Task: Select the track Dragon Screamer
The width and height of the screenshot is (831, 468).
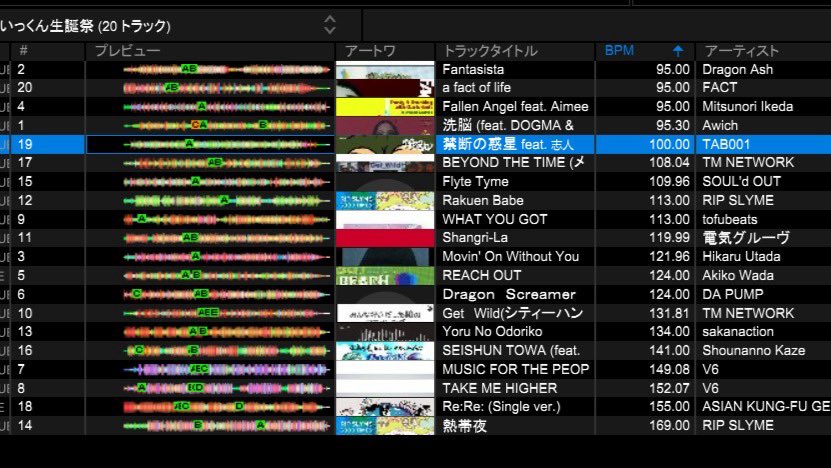Action: click(x=509, y=294)
